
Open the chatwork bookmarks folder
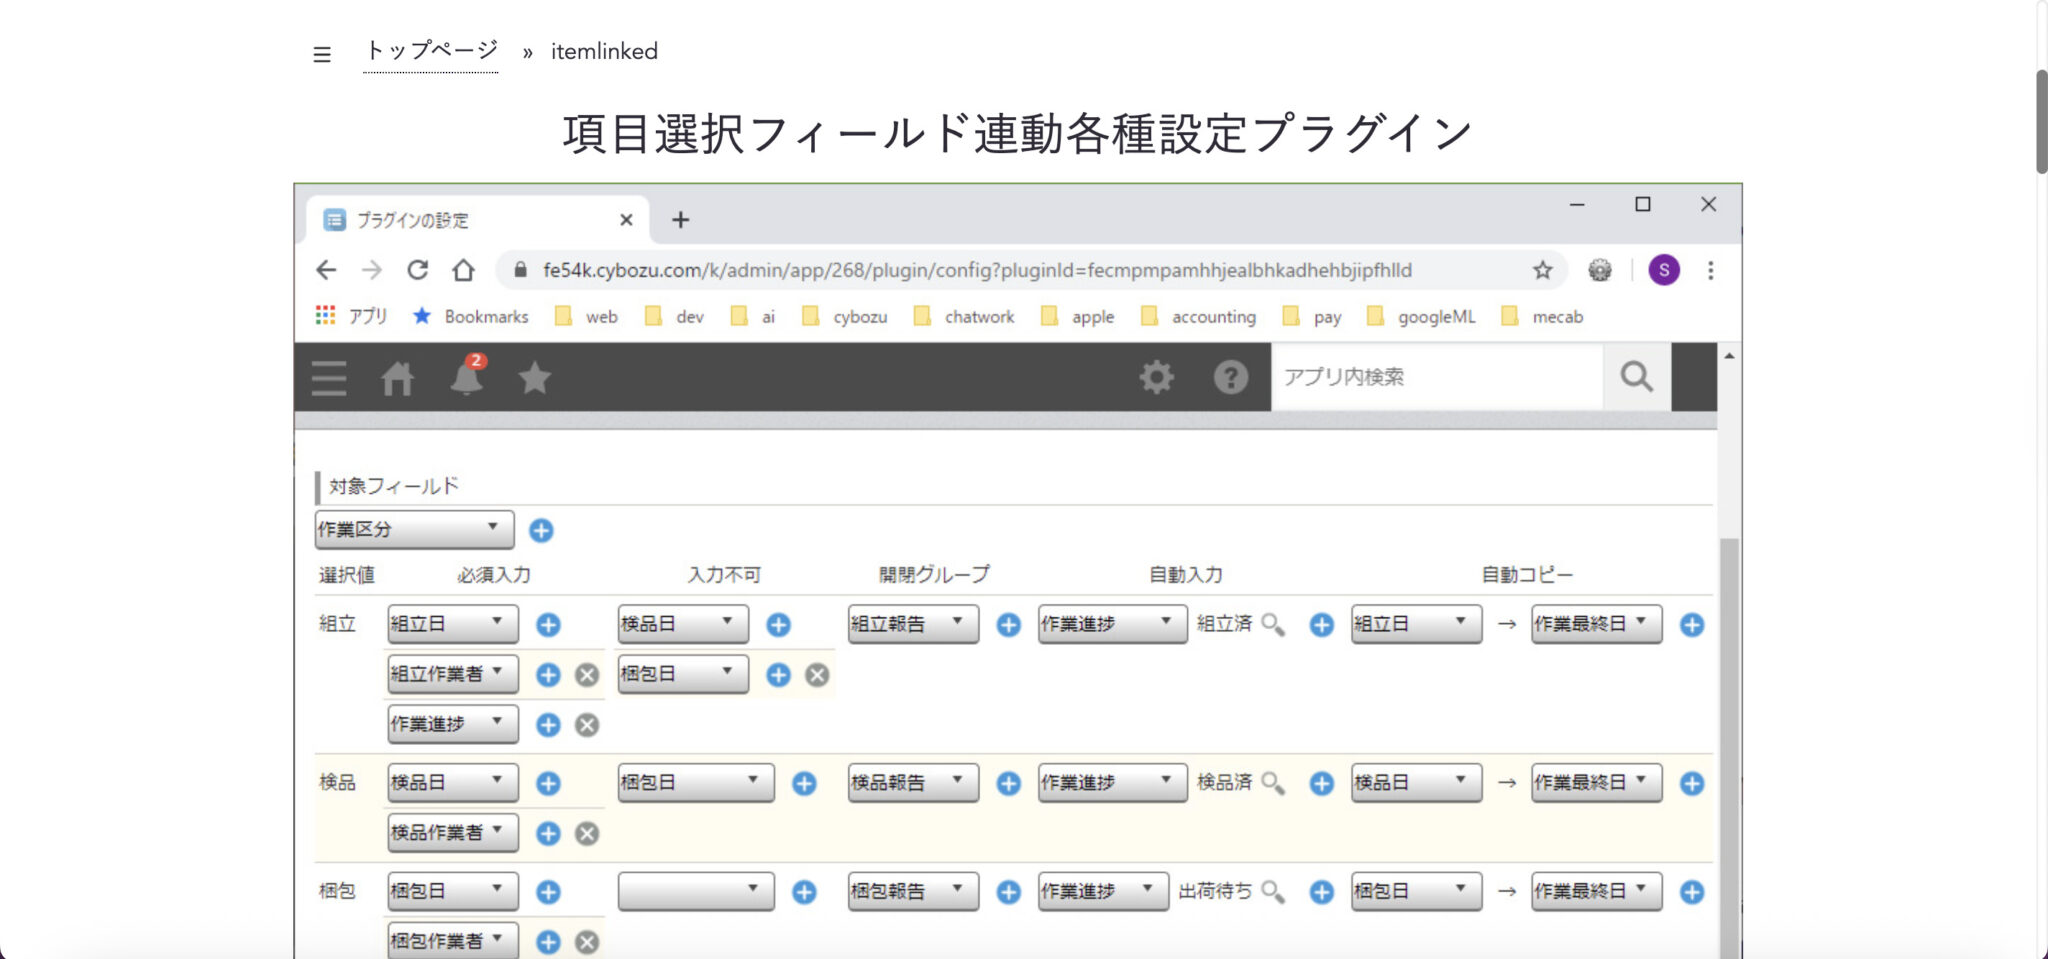pos(979,316)
